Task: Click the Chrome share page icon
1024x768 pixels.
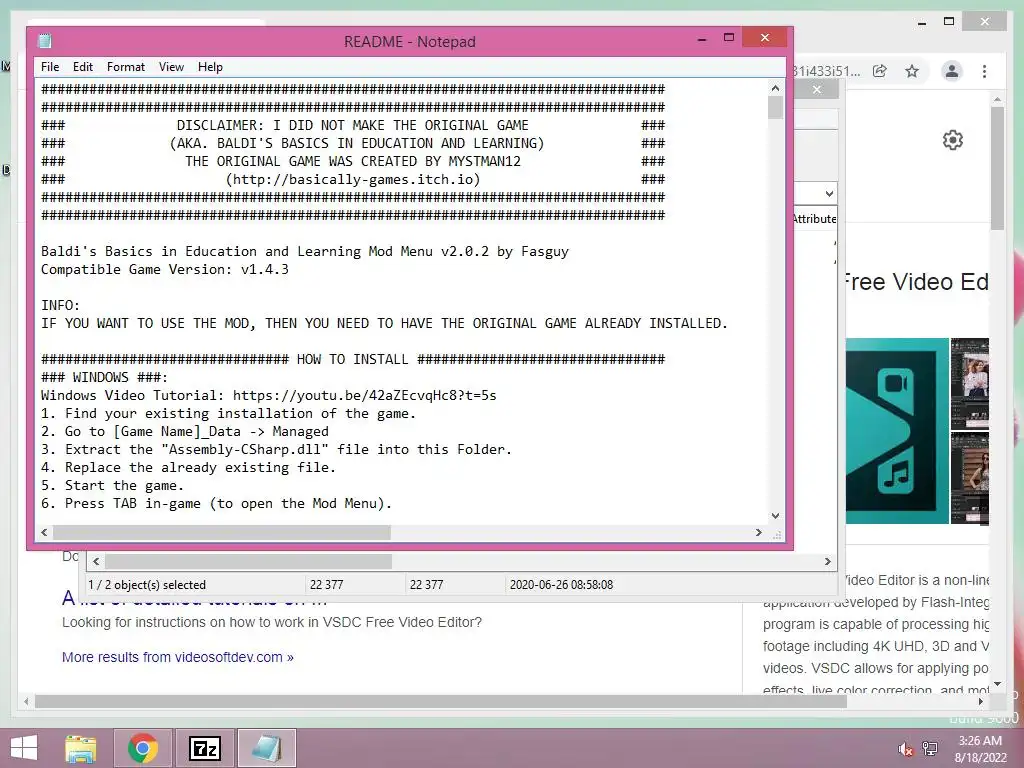Action: point(880,71)
